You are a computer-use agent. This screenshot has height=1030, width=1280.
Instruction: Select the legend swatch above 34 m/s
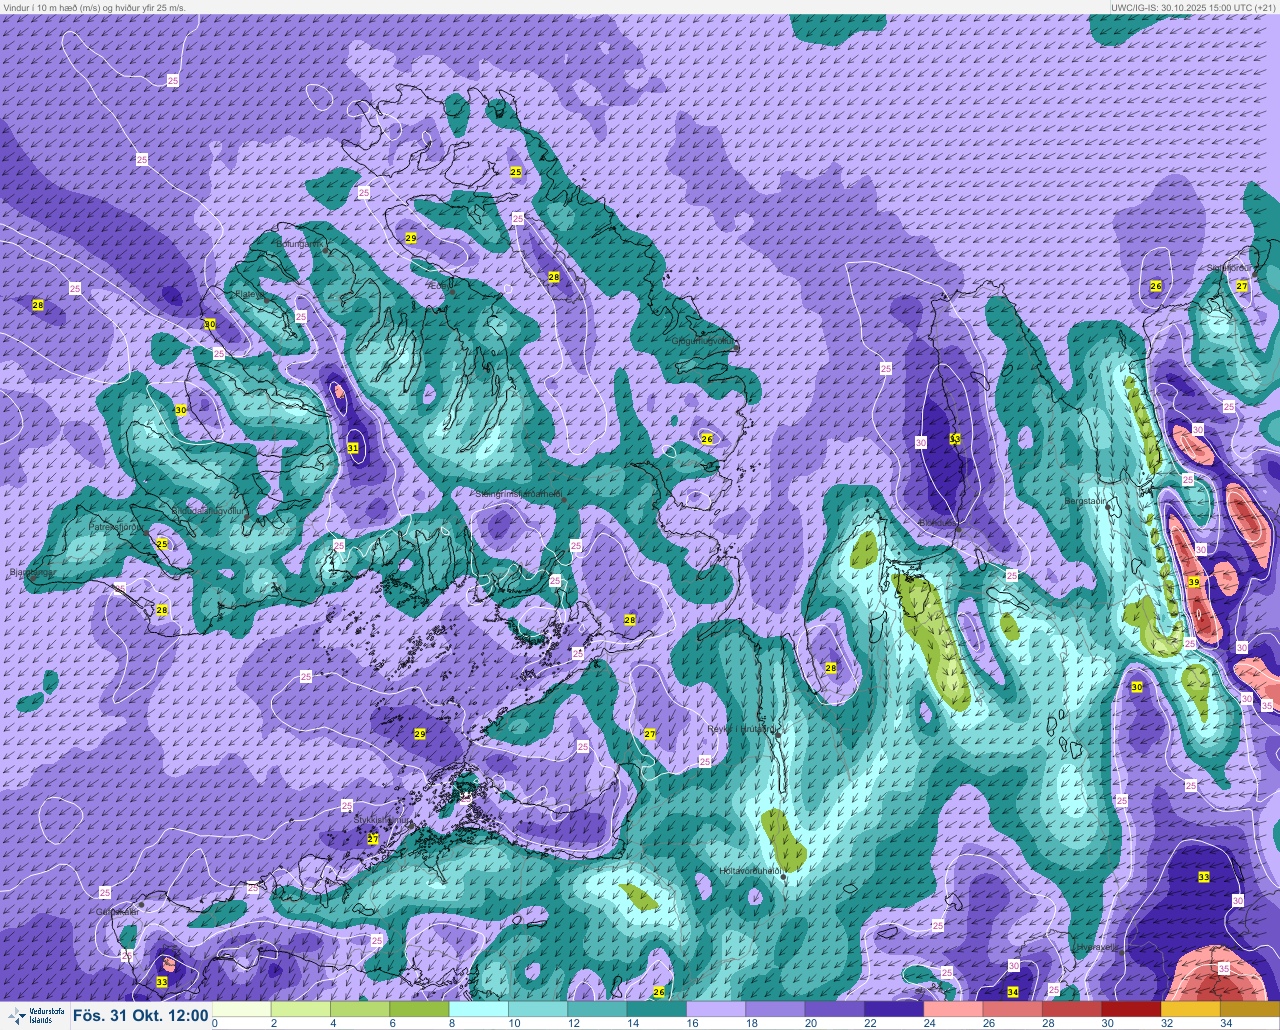pyautogui.click(x=1250, y=1009)
